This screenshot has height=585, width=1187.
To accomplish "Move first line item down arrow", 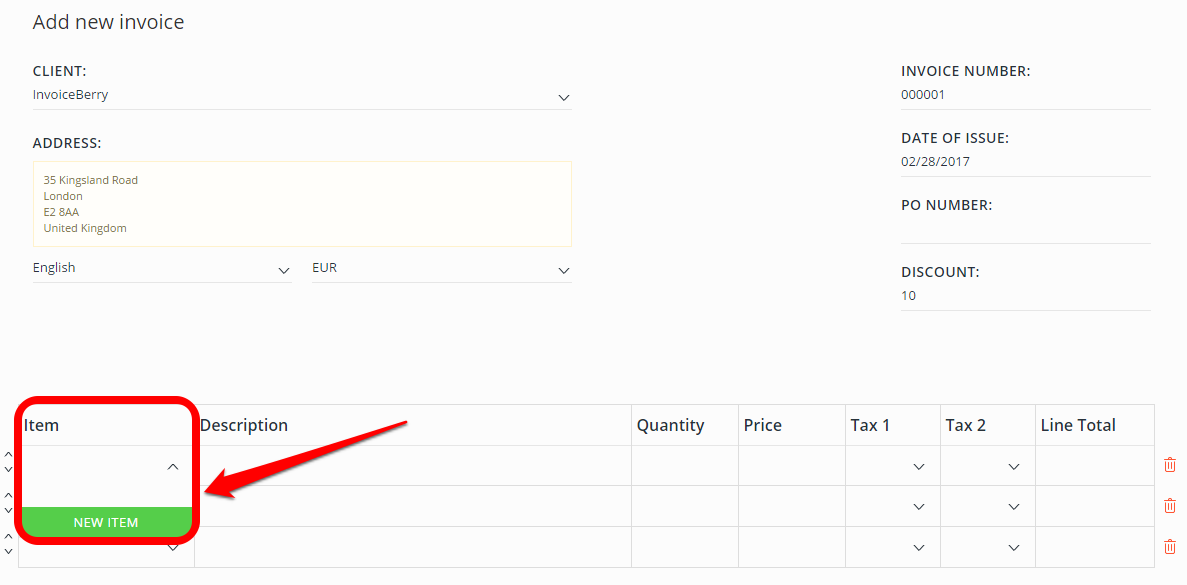I will point(8,470).
